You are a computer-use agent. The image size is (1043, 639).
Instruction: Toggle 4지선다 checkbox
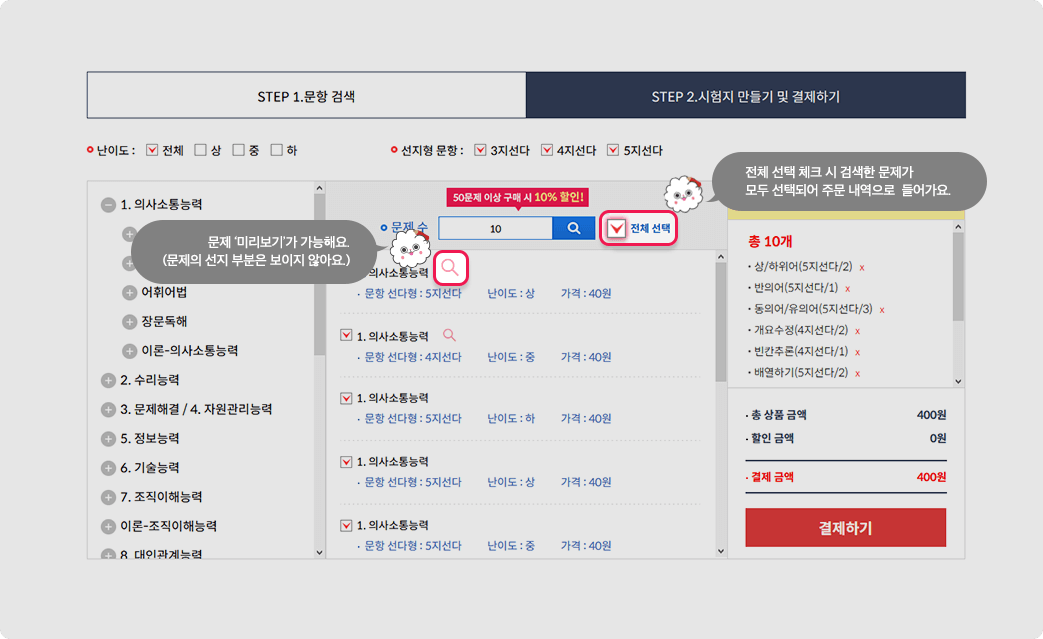[547, 150]
